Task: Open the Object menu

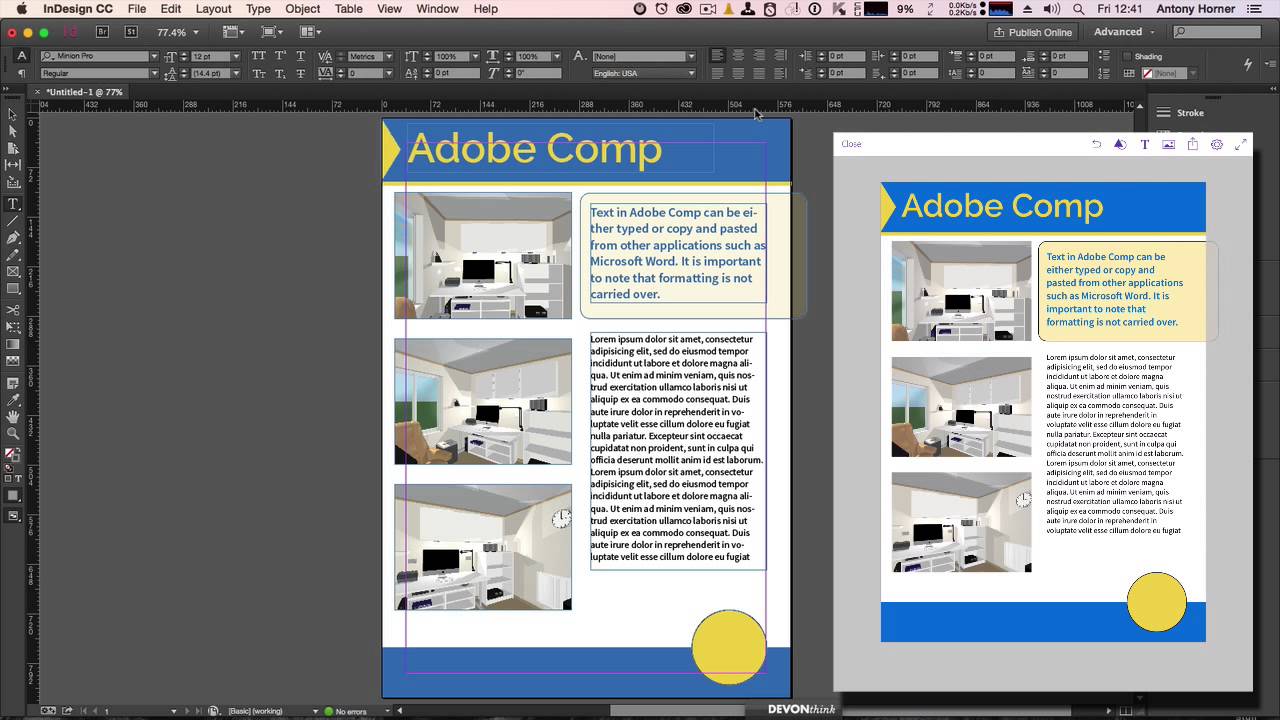Action: (302, 9)
